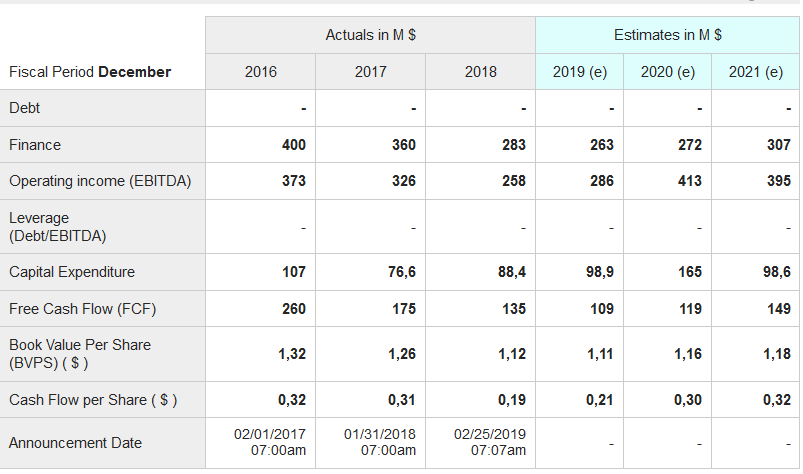This screenshot has height=474, width=803.
Task: Select the 2017 column header
Action: coord(370,72)
